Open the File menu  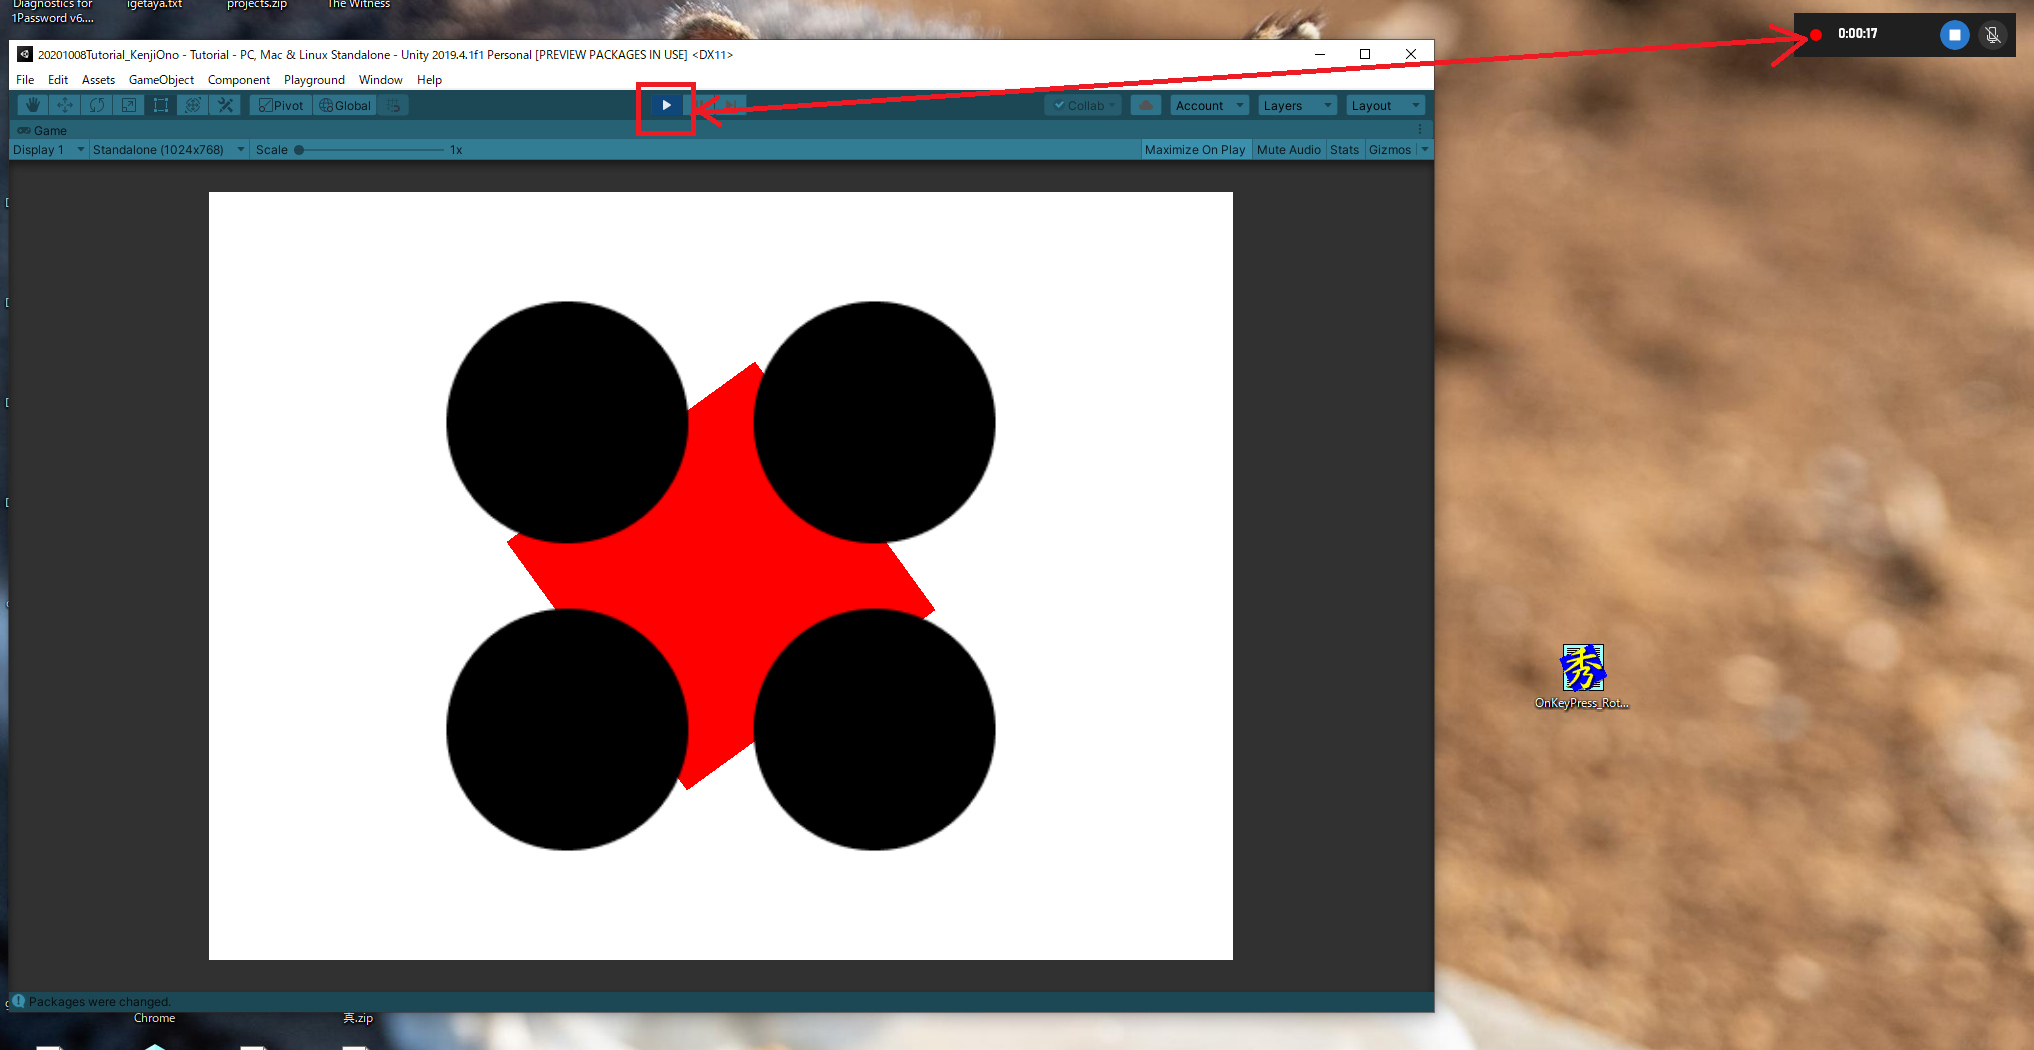[25, 80]
